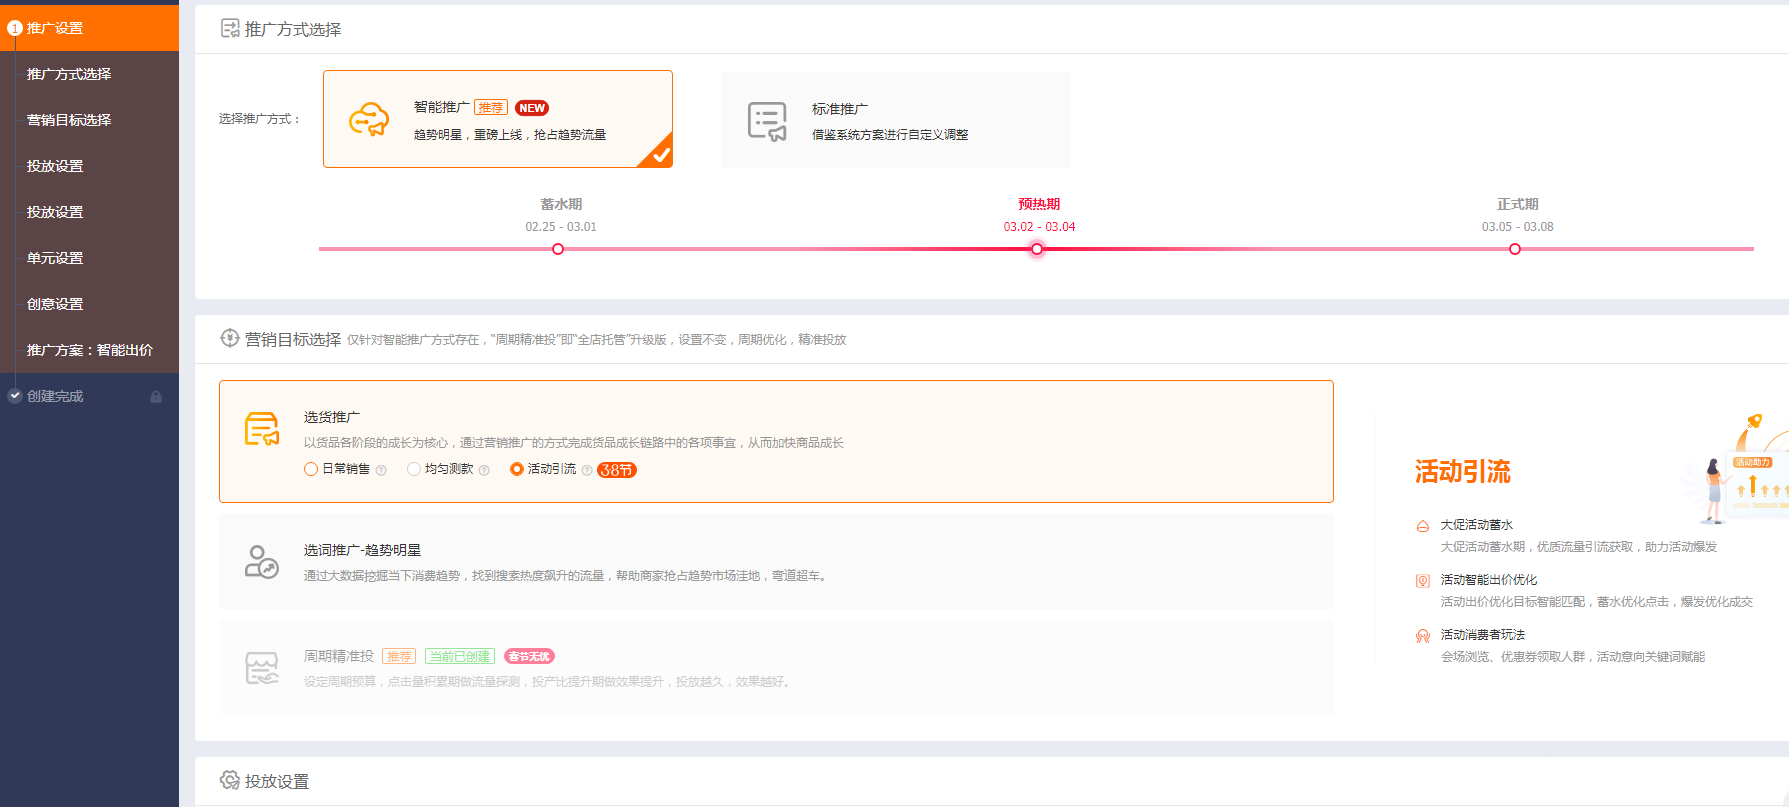1789x807 pixels.
Task: Select 选词推广-趋势明星 option card
Action: click(776, 561)
